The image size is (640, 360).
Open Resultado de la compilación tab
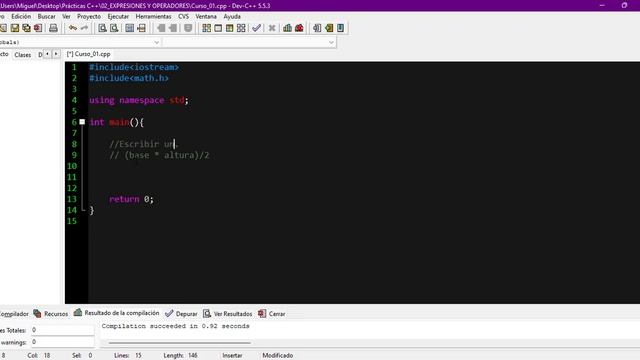(116, 313)
